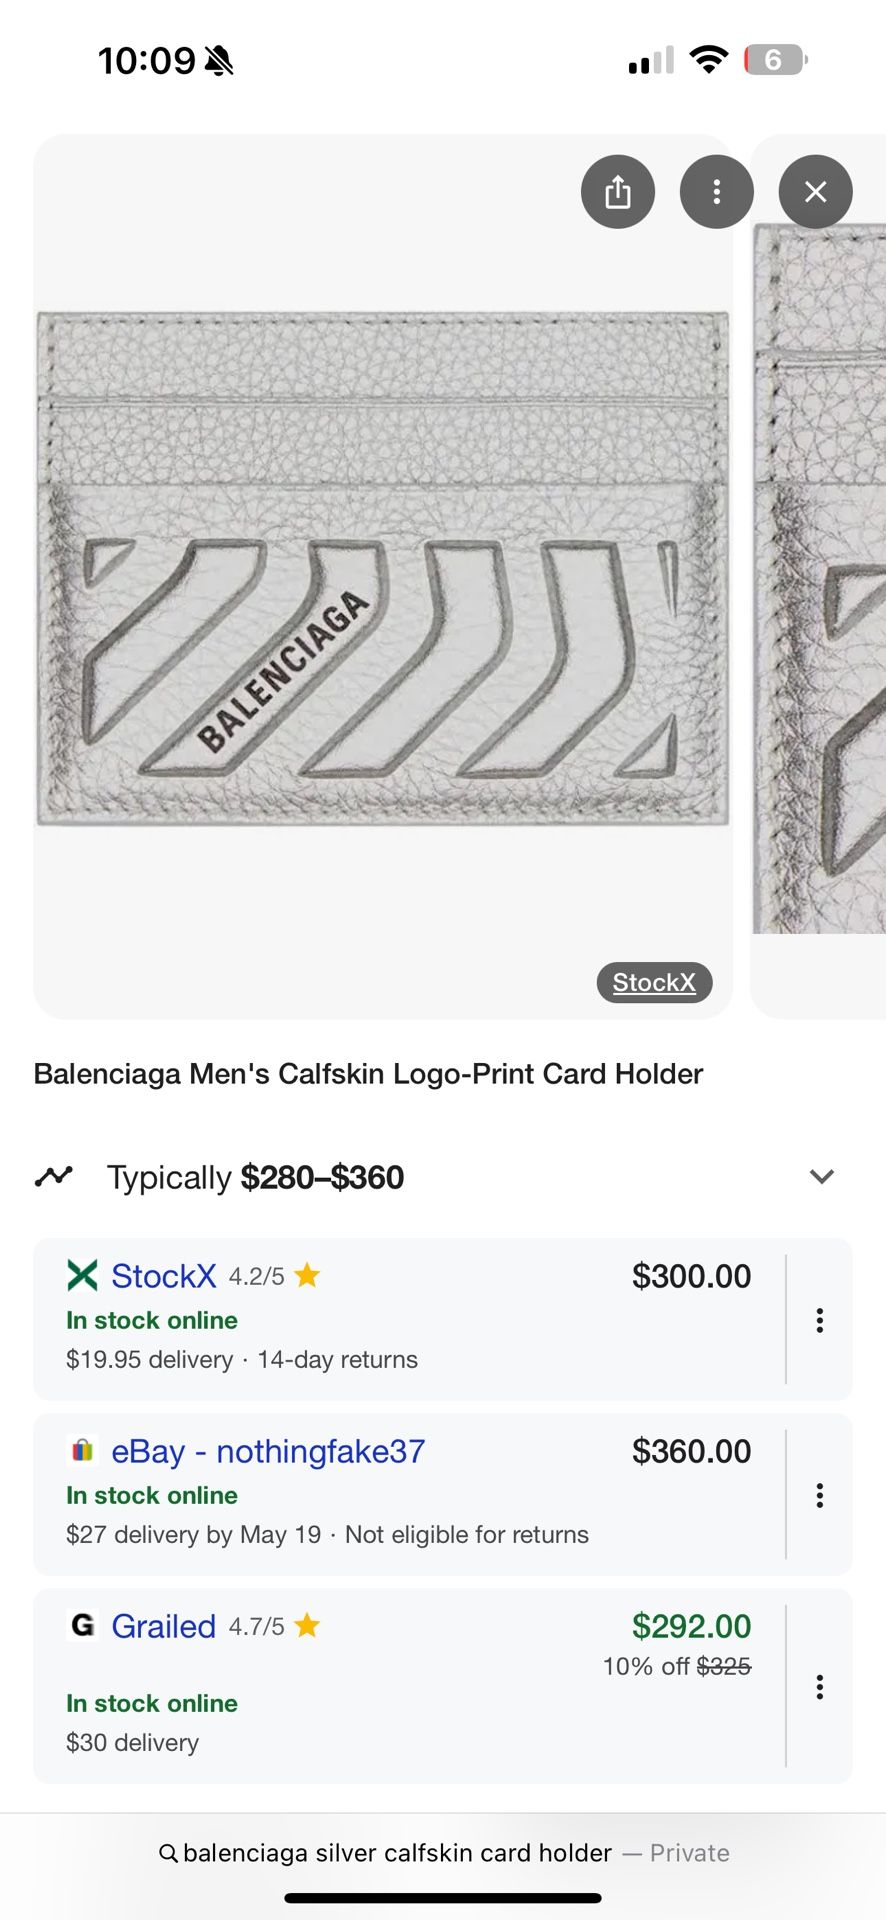The image size is (886, 1920).
Task: Open the Grailed store link
Action: click(163, 1626)
